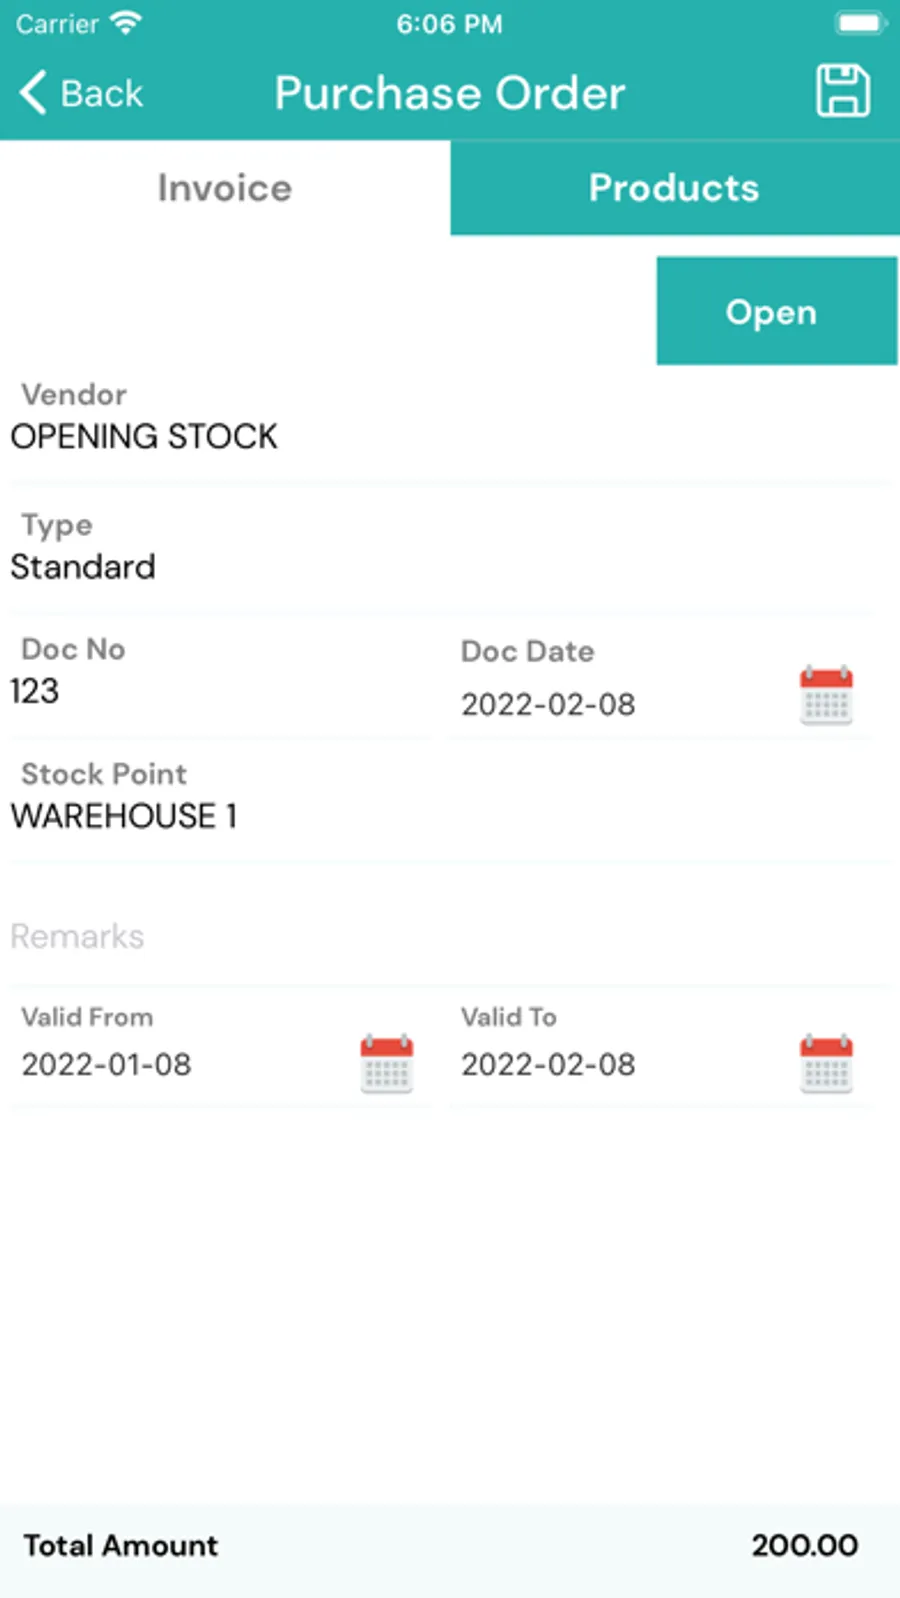The width and height of the screenshot is (900, 1598).
Task: Open the Doc Date calendar picker
Action: coord(826,695)
